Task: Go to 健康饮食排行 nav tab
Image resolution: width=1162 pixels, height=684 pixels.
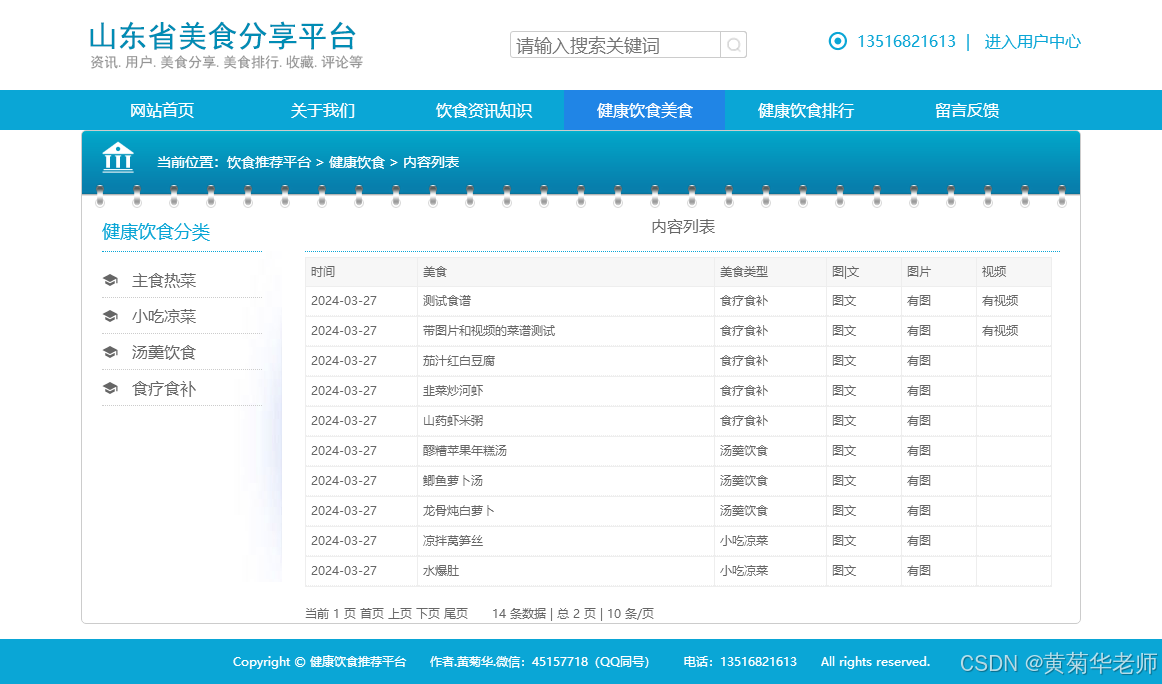Action: click(805, 110)
